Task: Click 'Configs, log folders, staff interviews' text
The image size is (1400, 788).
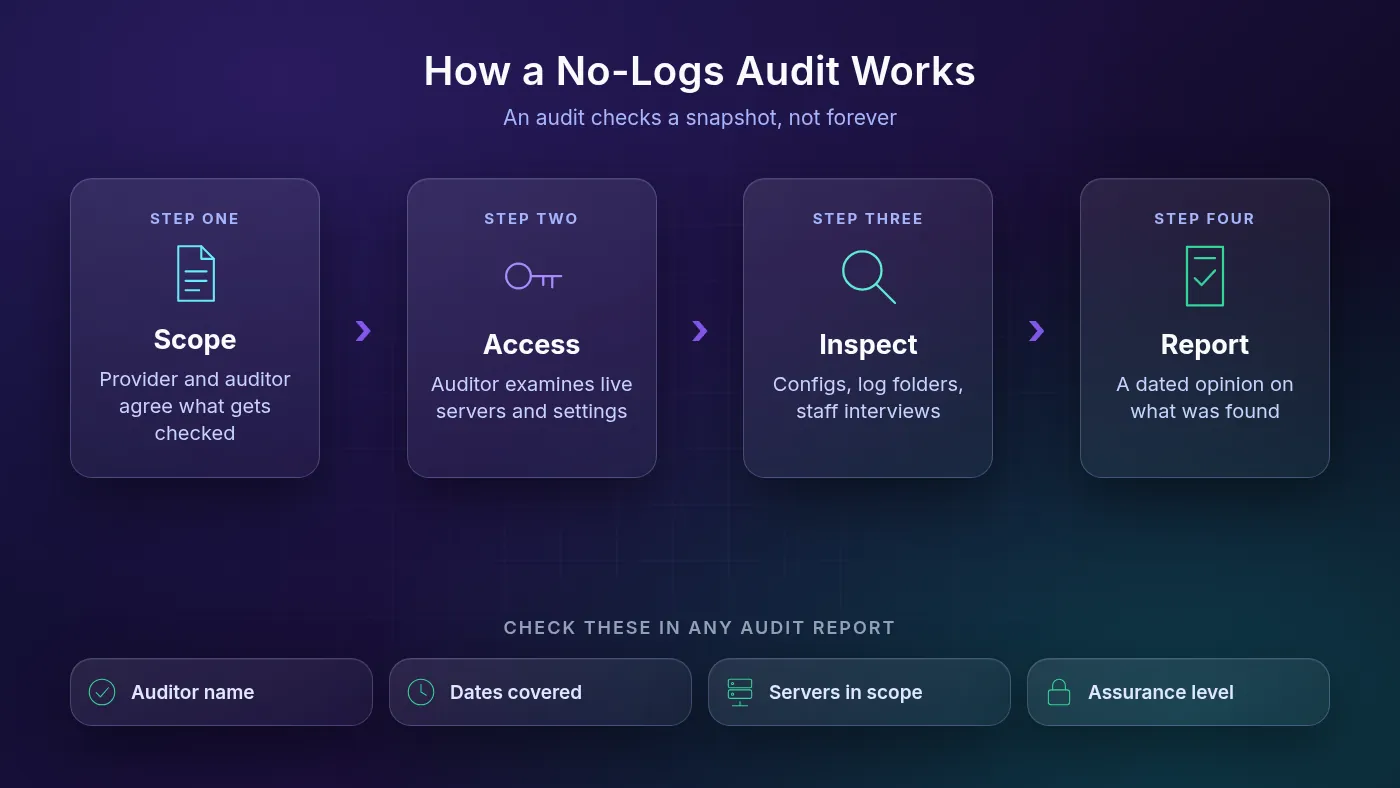Action: [x=868, y=398]
